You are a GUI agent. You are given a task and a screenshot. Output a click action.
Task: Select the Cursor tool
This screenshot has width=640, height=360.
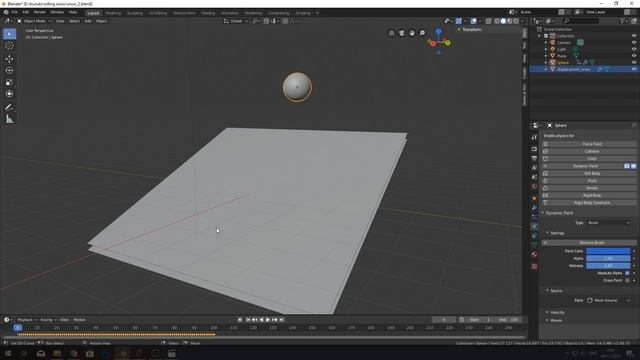9,46
